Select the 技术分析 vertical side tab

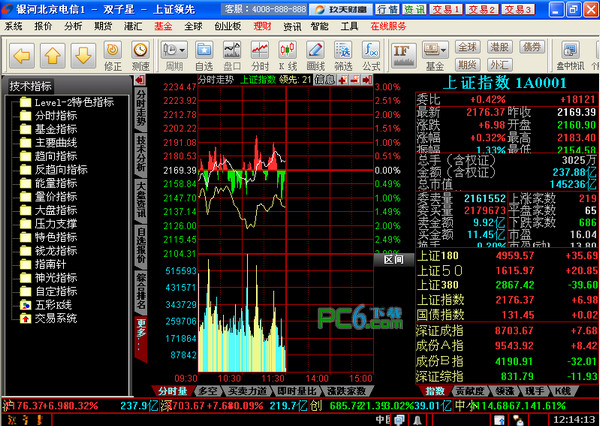tap(141, 153)
